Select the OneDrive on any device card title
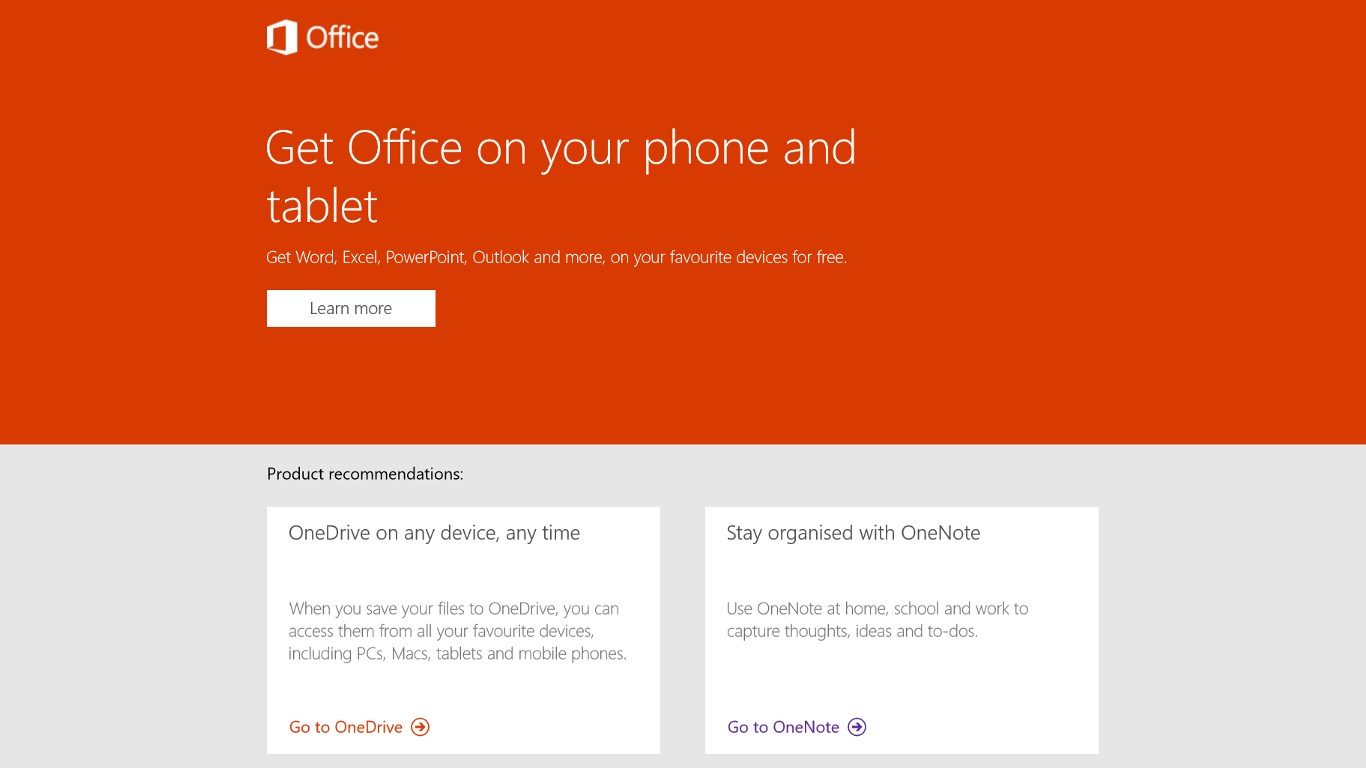The height and width of the screenshot is (768, 1366). coord(434,533)
